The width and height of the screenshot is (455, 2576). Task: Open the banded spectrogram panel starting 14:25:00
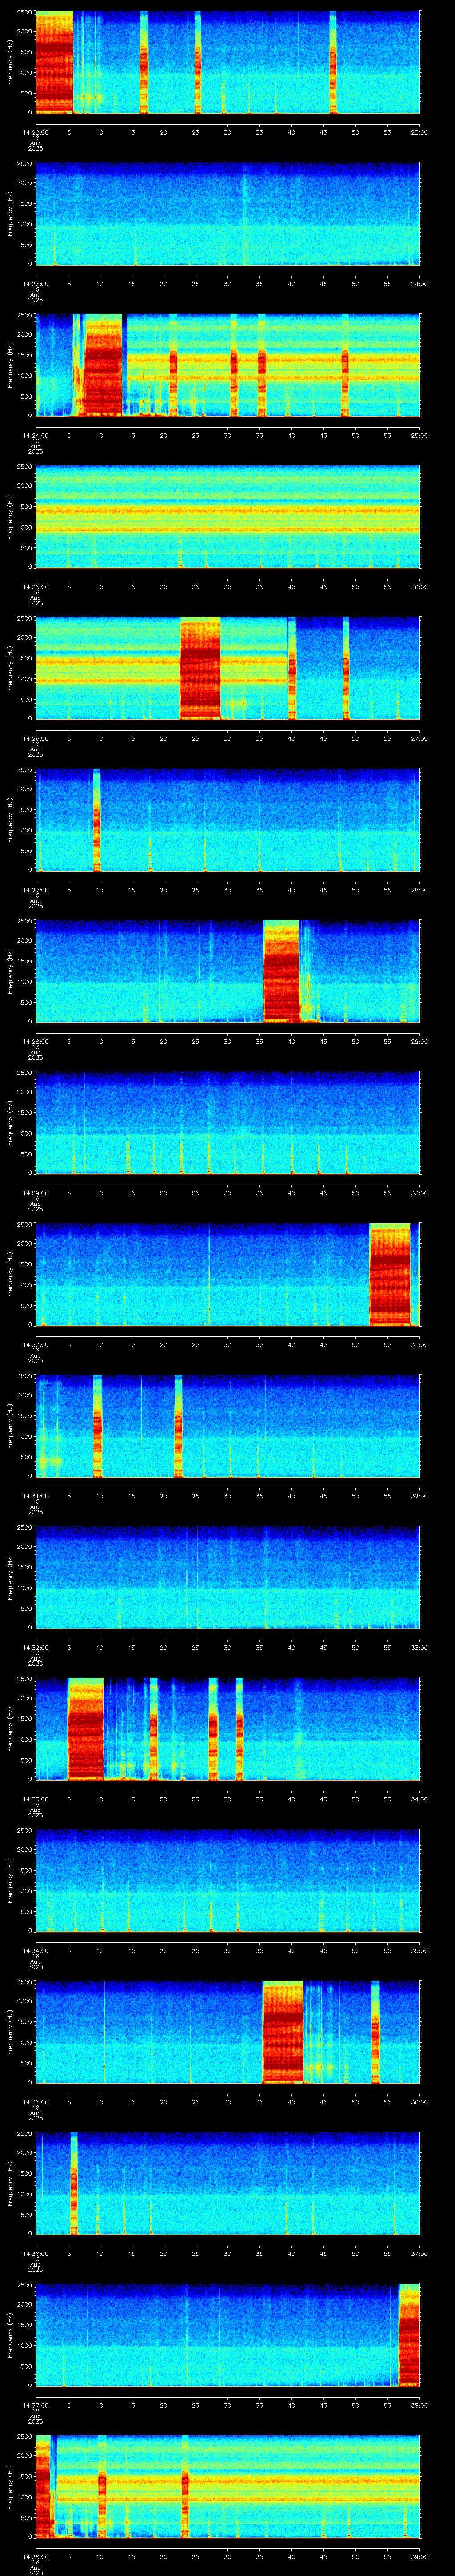pyautogui.click(x=227, y=517)
